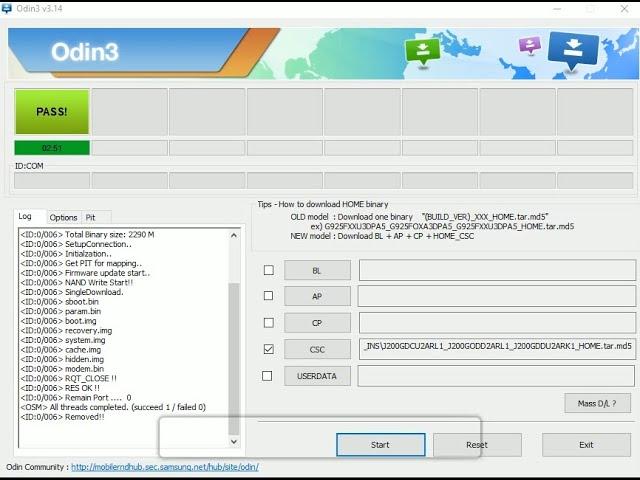Select log line 'recovery.img'

[66, 331]
